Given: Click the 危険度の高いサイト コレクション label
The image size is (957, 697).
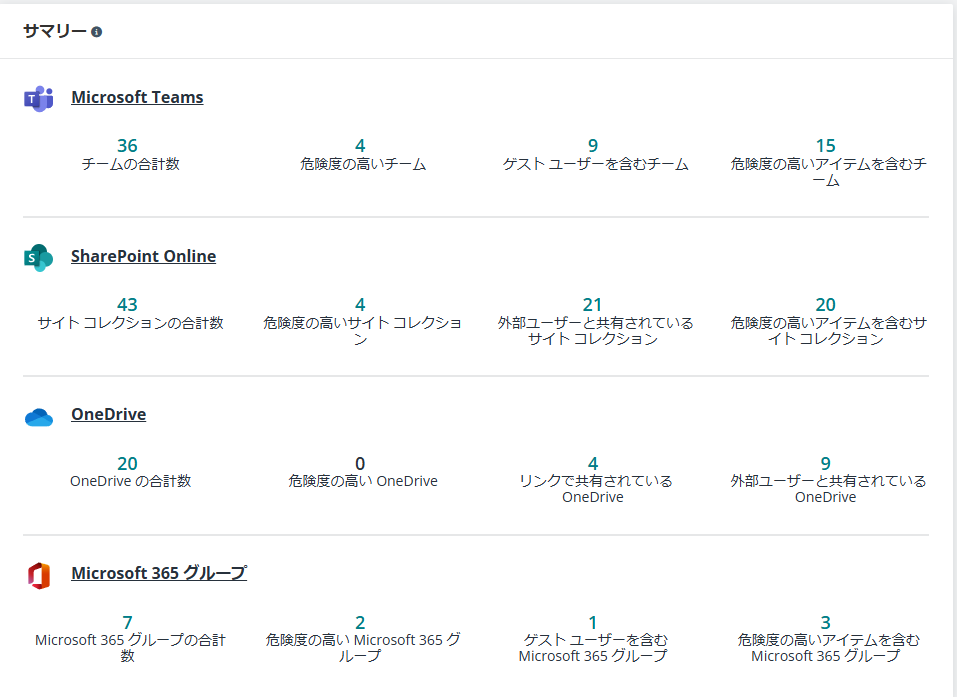Looking at the screenshot, I should coord(362,331).
